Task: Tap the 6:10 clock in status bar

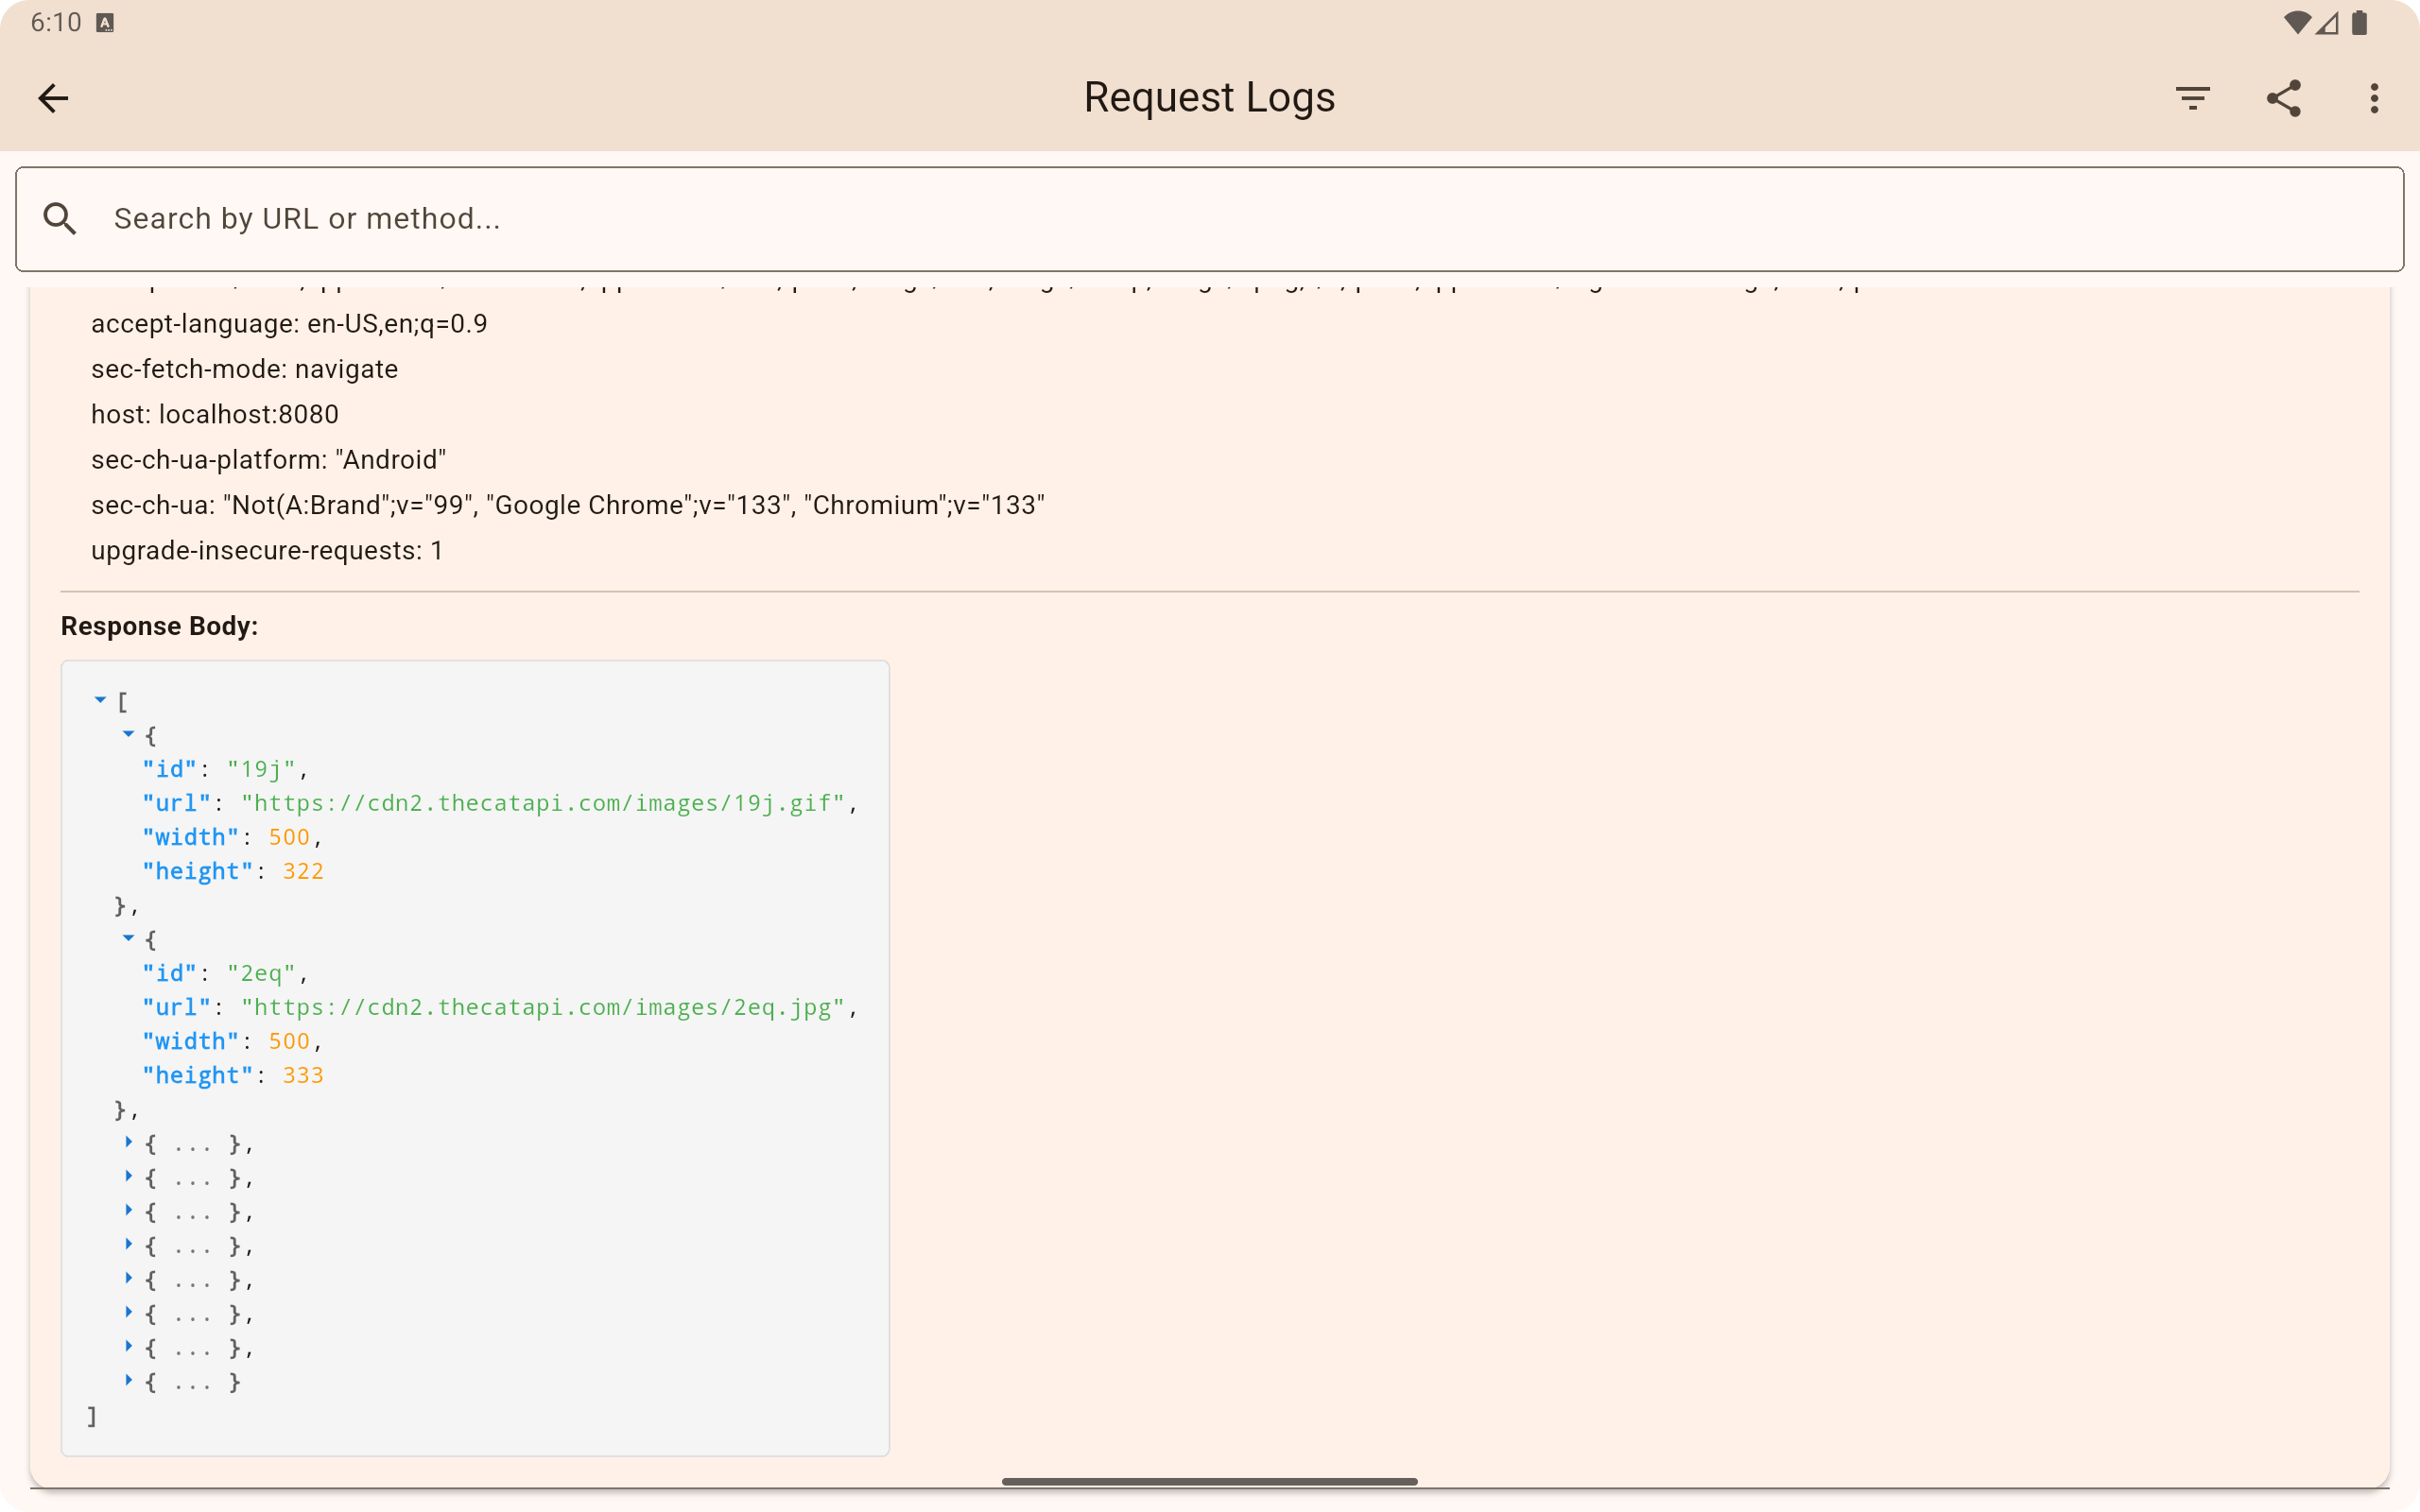Action: coord(56,22)
